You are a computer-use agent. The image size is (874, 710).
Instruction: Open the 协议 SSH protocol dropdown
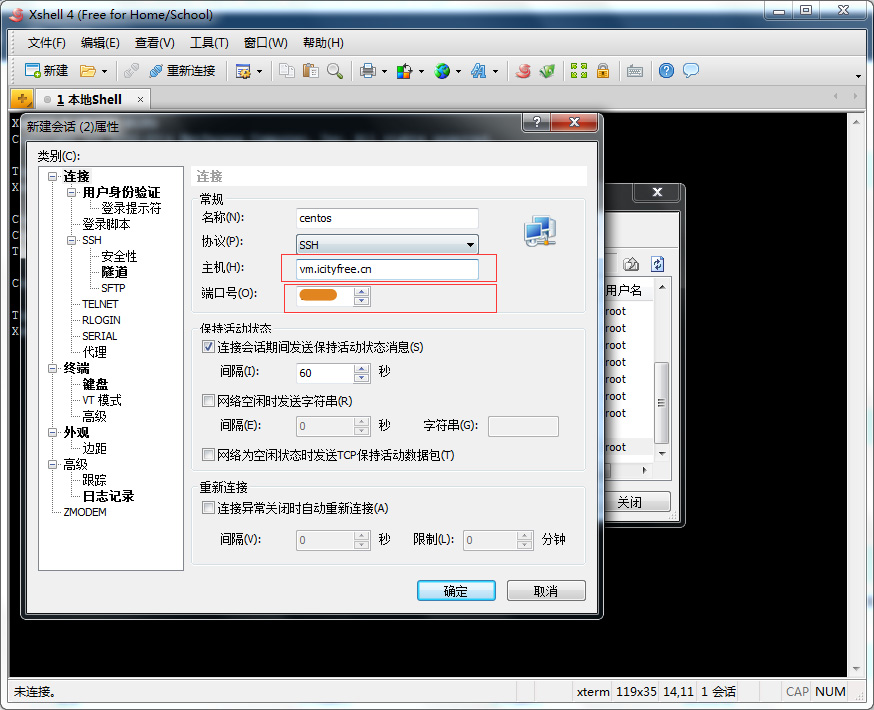point(387,245)
